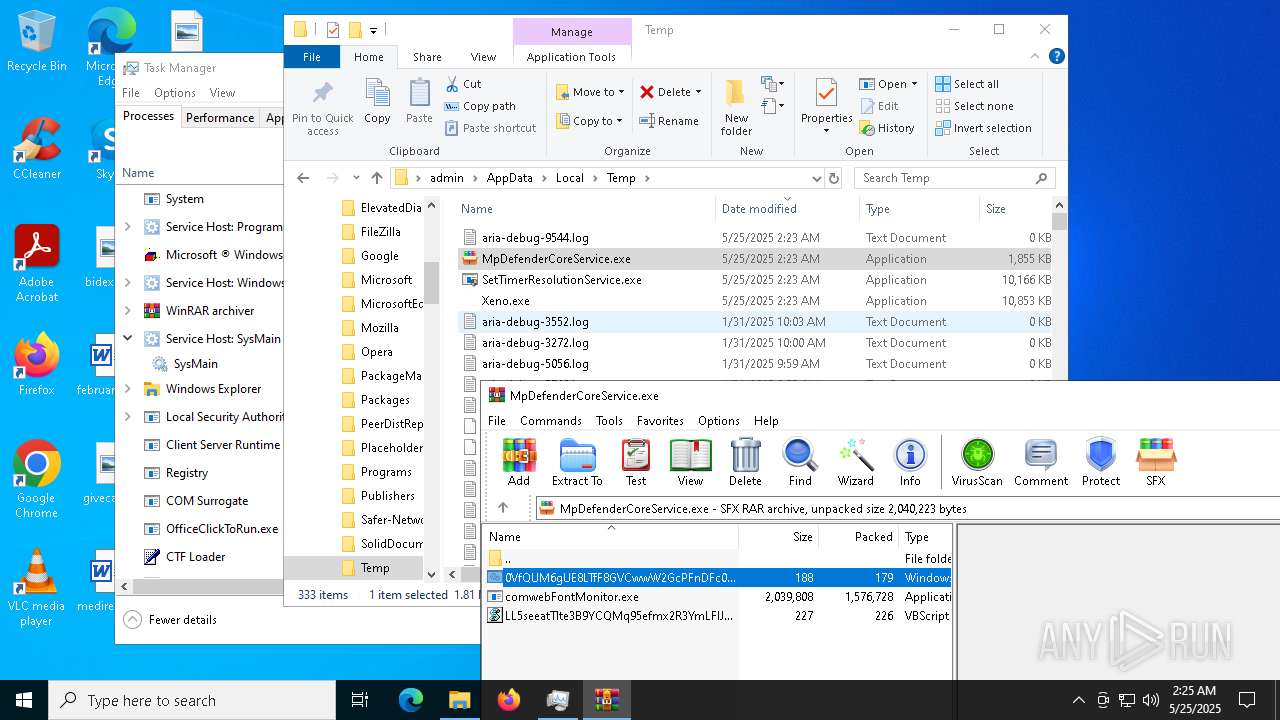Run the VirusScan icon in WinRAR
1280x720 pixels.
977,463
